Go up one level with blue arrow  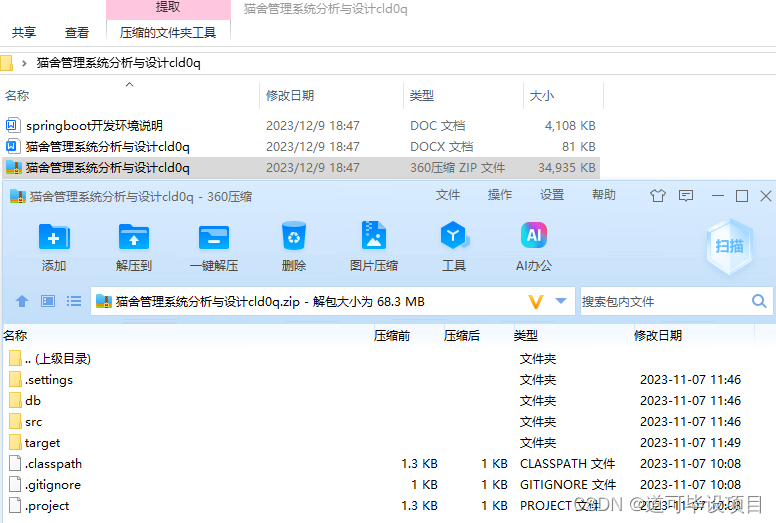pos(22,301)
